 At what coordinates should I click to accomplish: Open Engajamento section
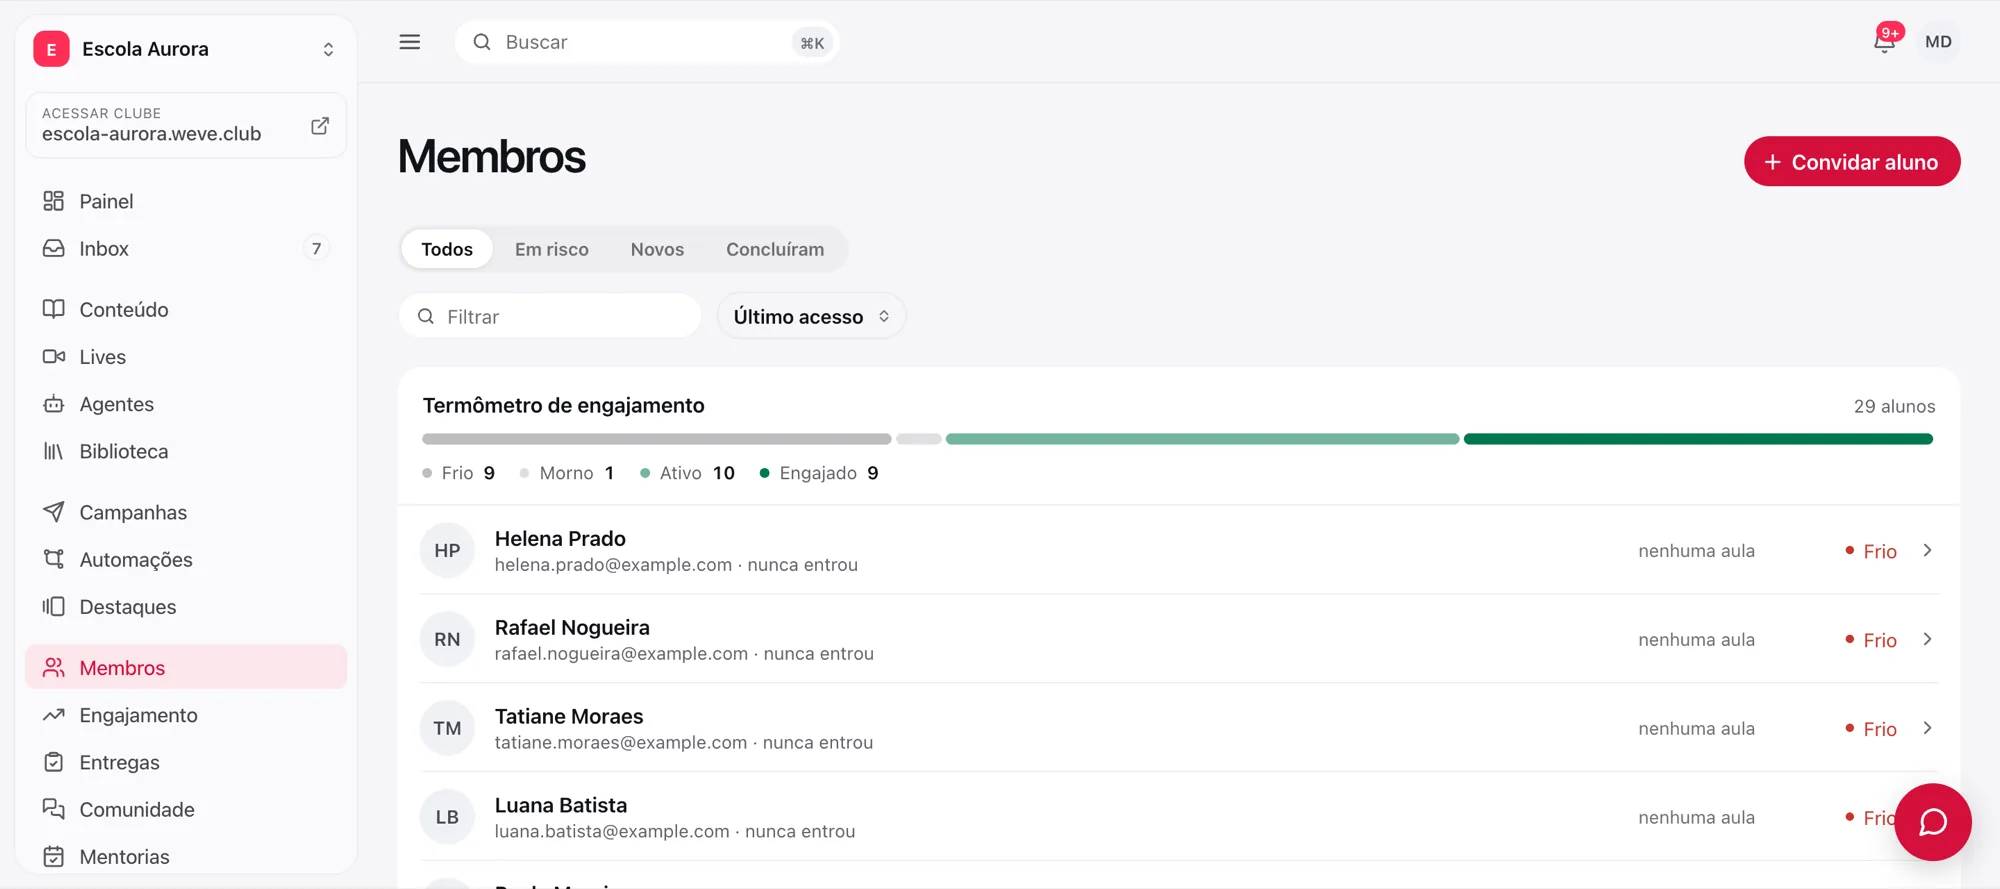186,715
